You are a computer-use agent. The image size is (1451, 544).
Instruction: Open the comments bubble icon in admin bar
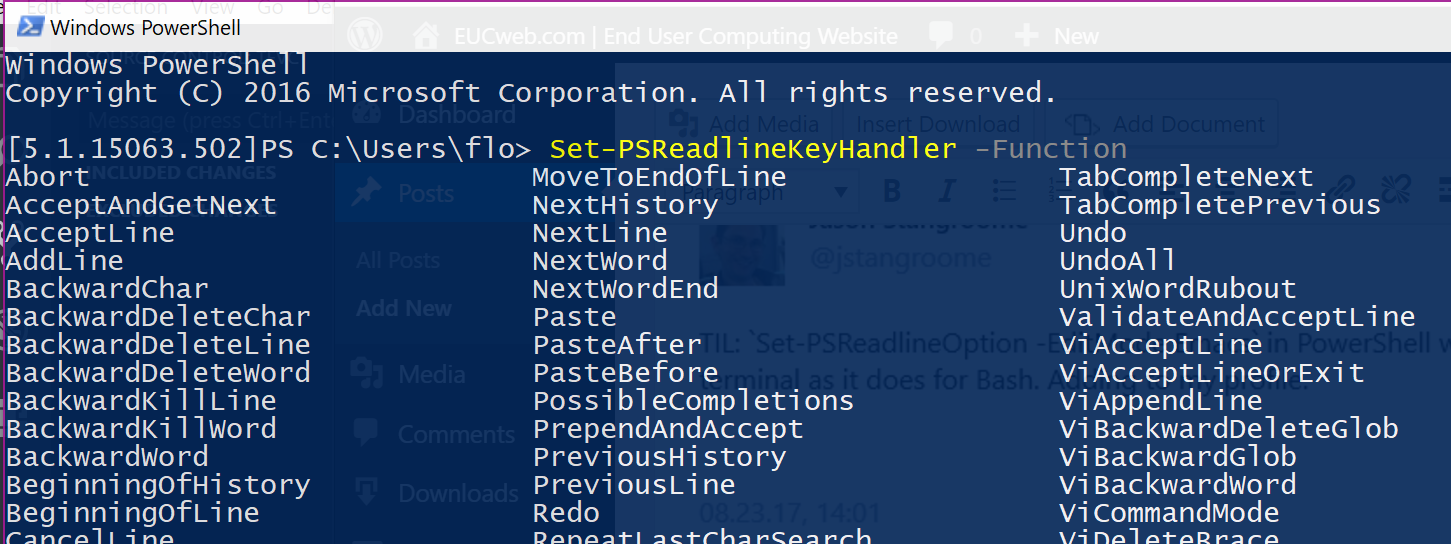[941, 36]
